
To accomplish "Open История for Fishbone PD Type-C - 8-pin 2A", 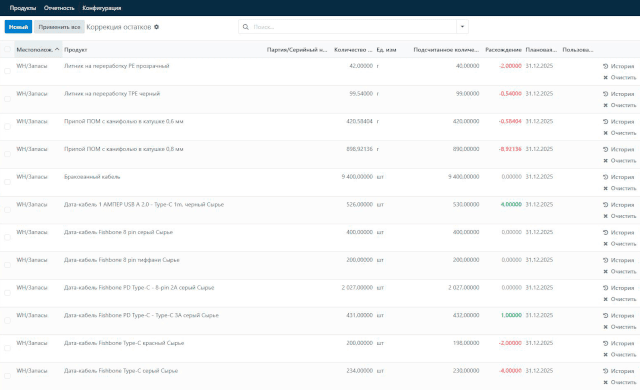I will click(618, 288).
